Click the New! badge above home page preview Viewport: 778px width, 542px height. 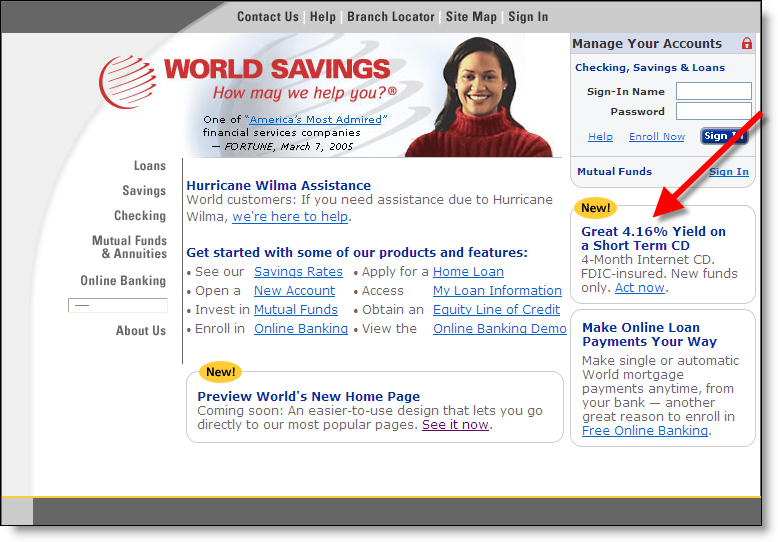[x=220, y=372]
